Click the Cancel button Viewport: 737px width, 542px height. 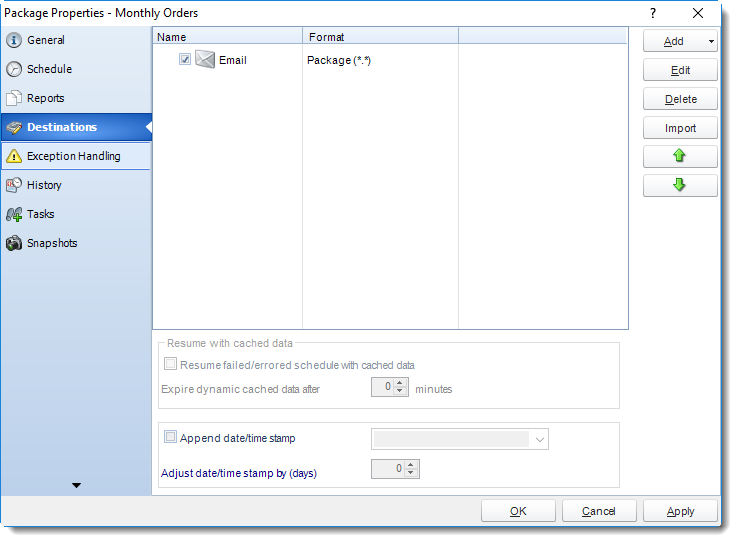(x=599, y=511)
